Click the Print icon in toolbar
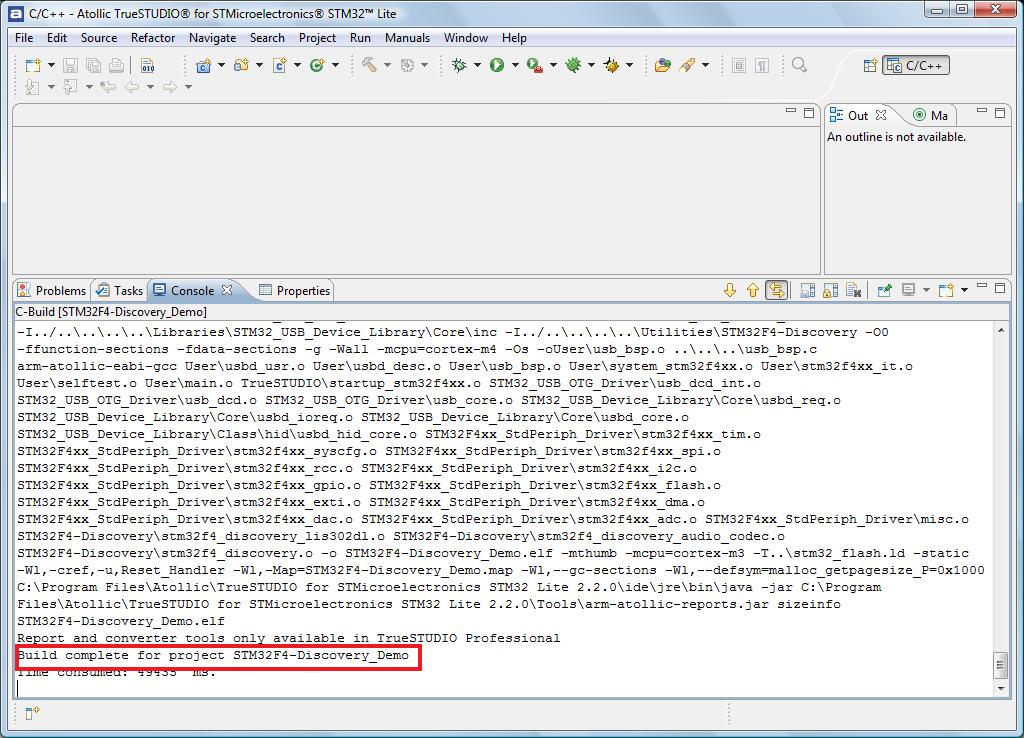This screenshot has height=738, width=1024. pyautogui.click(x=116, y=65)
